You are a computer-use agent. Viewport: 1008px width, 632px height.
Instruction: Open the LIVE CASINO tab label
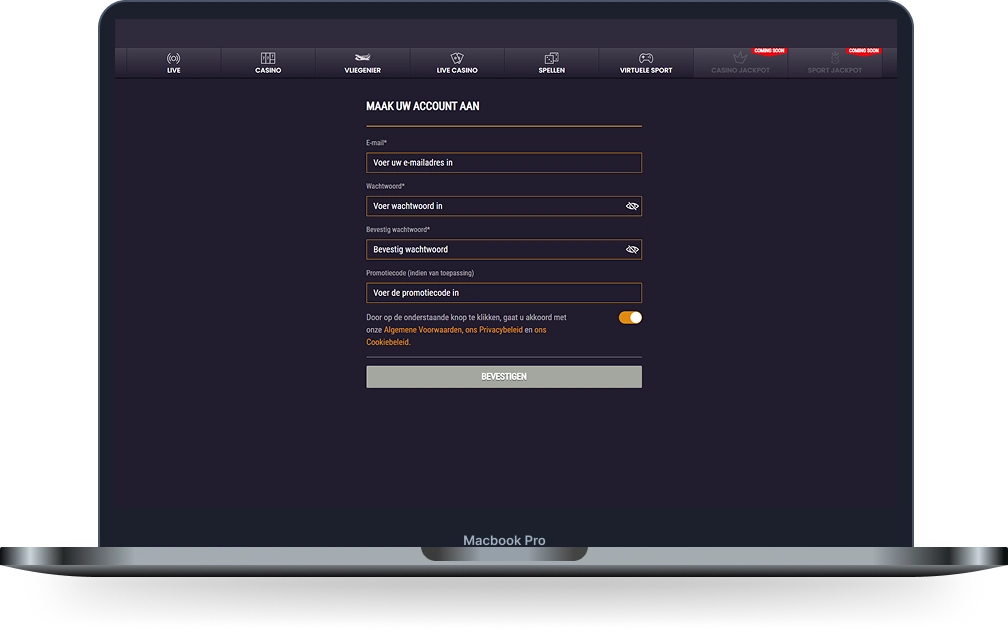[457, 70]
